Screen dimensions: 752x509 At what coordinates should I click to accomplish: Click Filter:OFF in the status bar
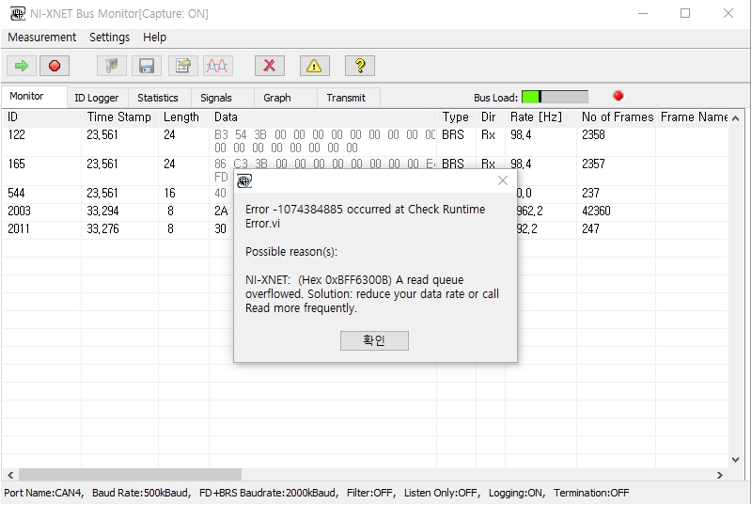[370, 493]
